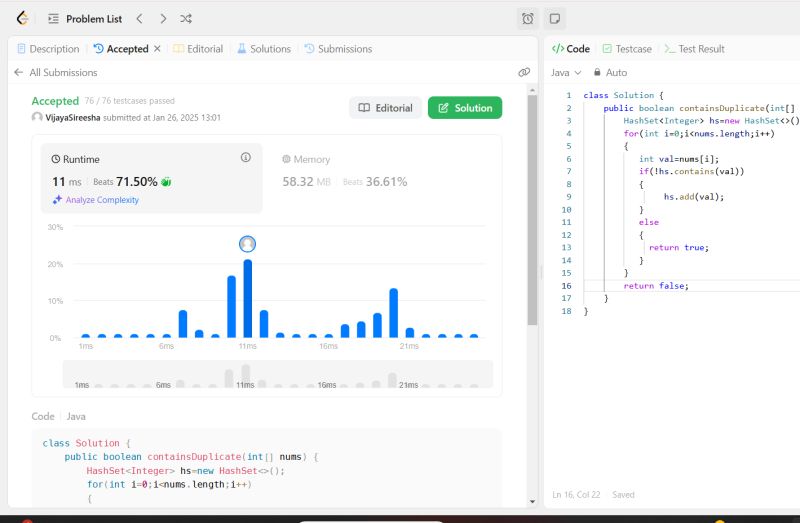Click the green Solution button
This screenshot has height=523, width=800.
[x=465, y=108]
